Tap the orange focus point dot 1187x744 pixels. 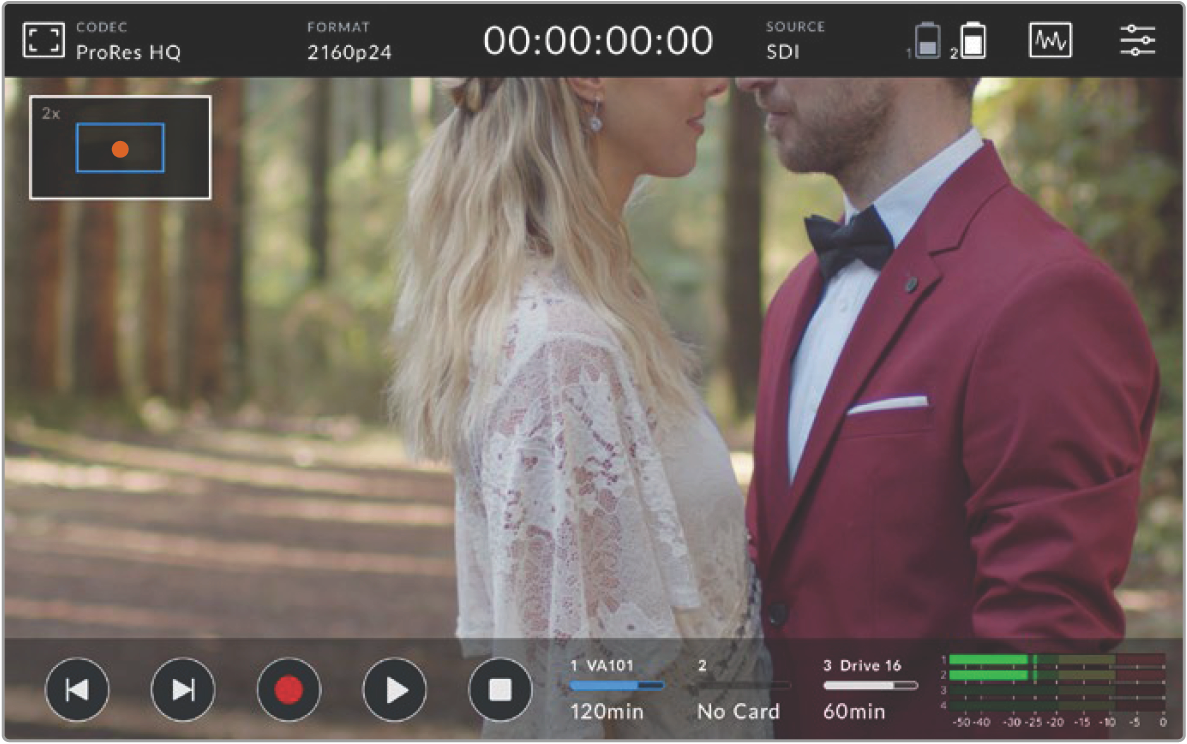point(120,149)
